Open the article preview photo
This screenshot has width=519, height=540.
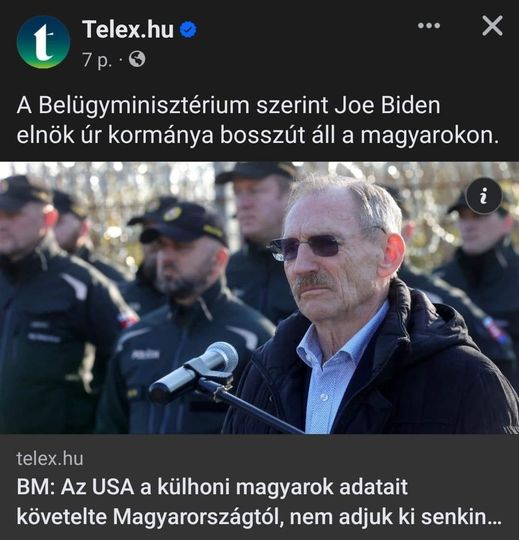[259, 298]
